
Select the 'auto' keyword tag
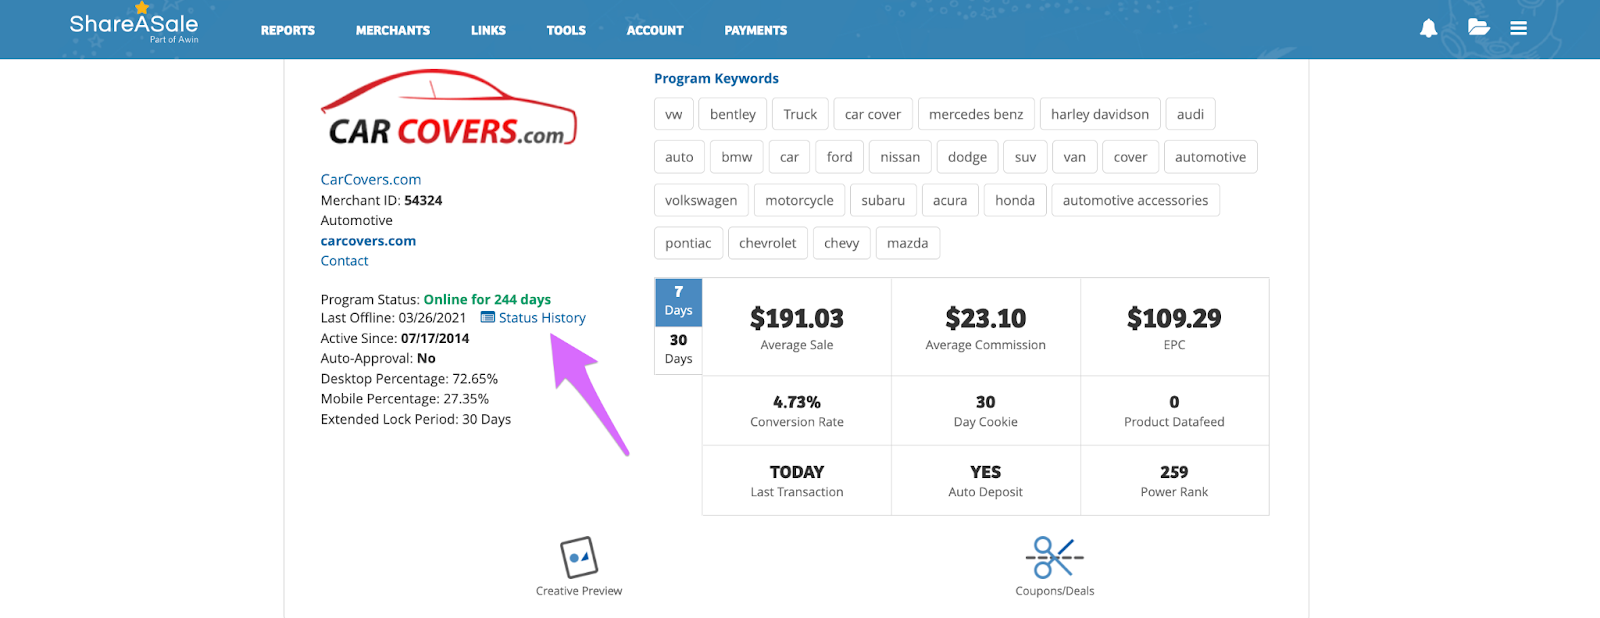click(679, 157)
